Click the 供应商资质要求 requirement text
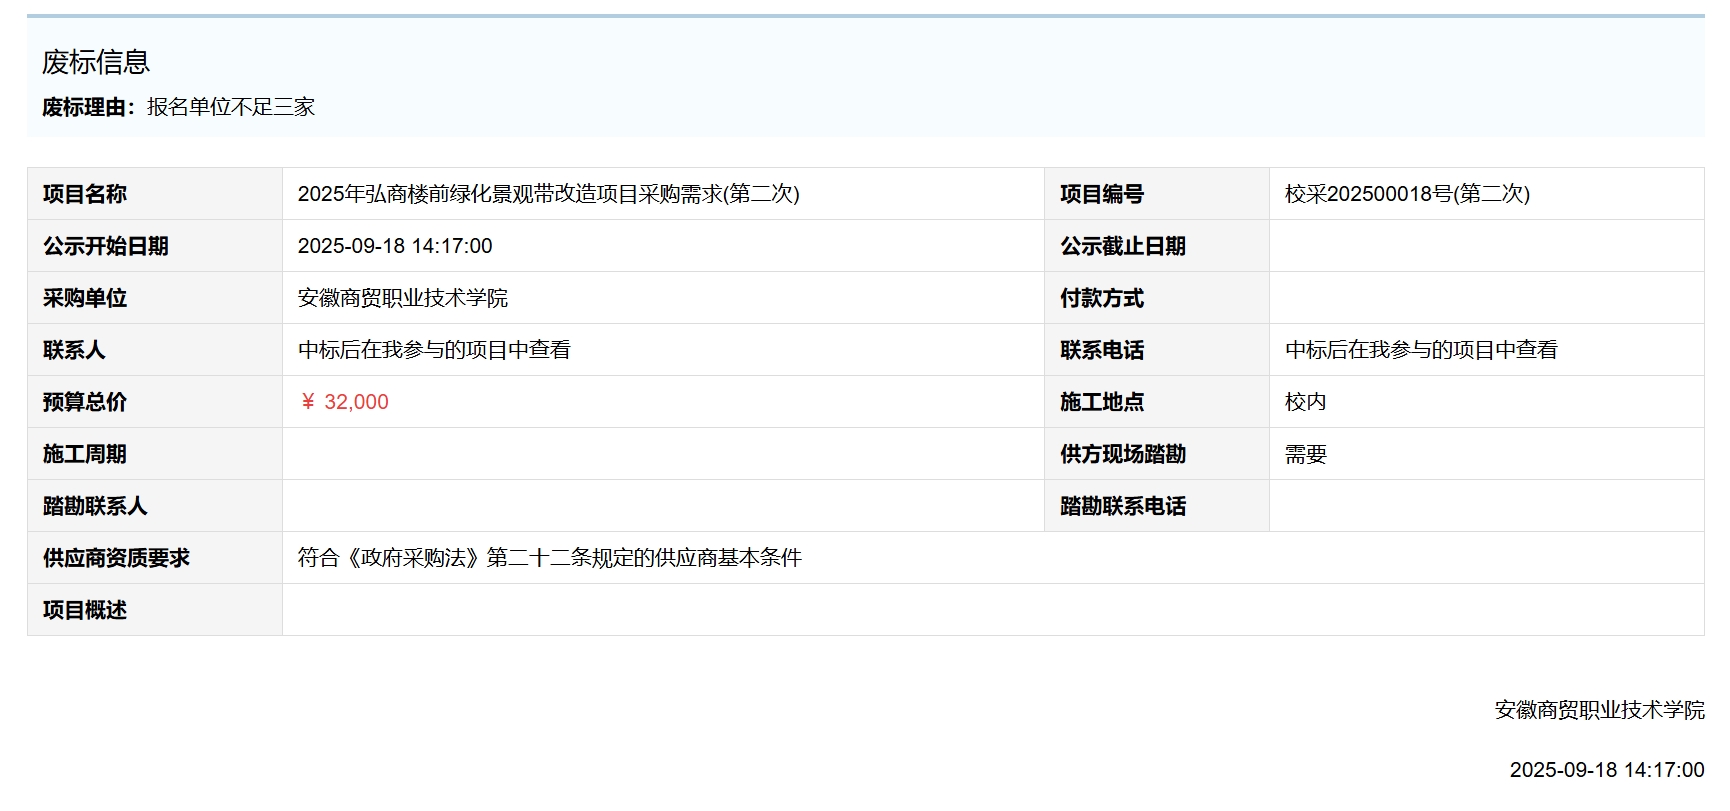 549,558
